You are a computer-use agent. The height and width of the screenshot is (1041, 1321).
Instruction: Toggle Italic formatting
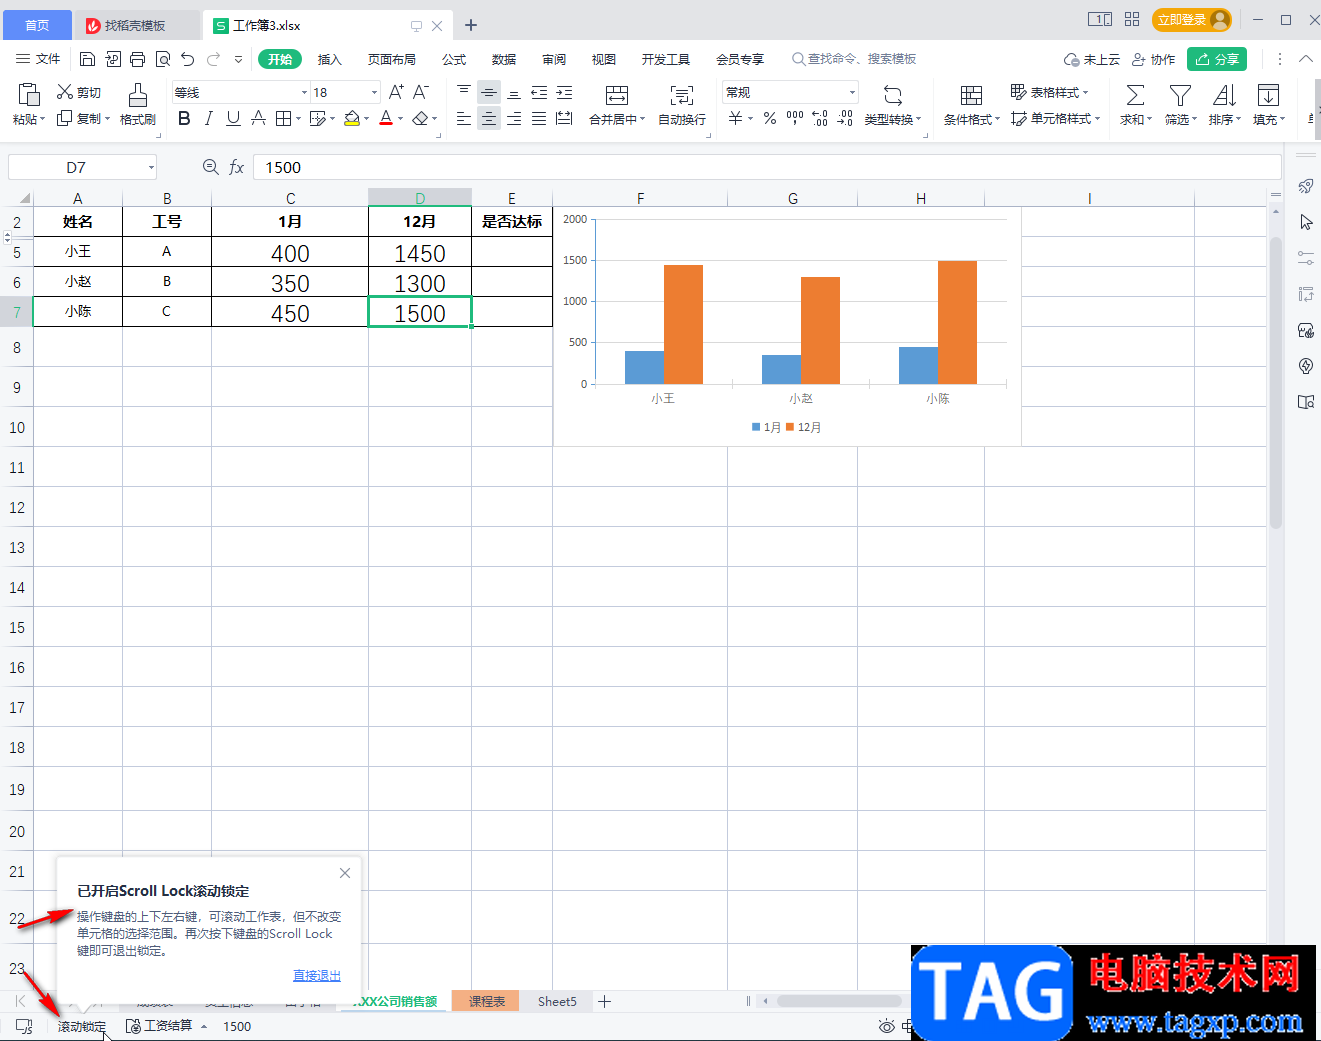[x=208, y=118]
